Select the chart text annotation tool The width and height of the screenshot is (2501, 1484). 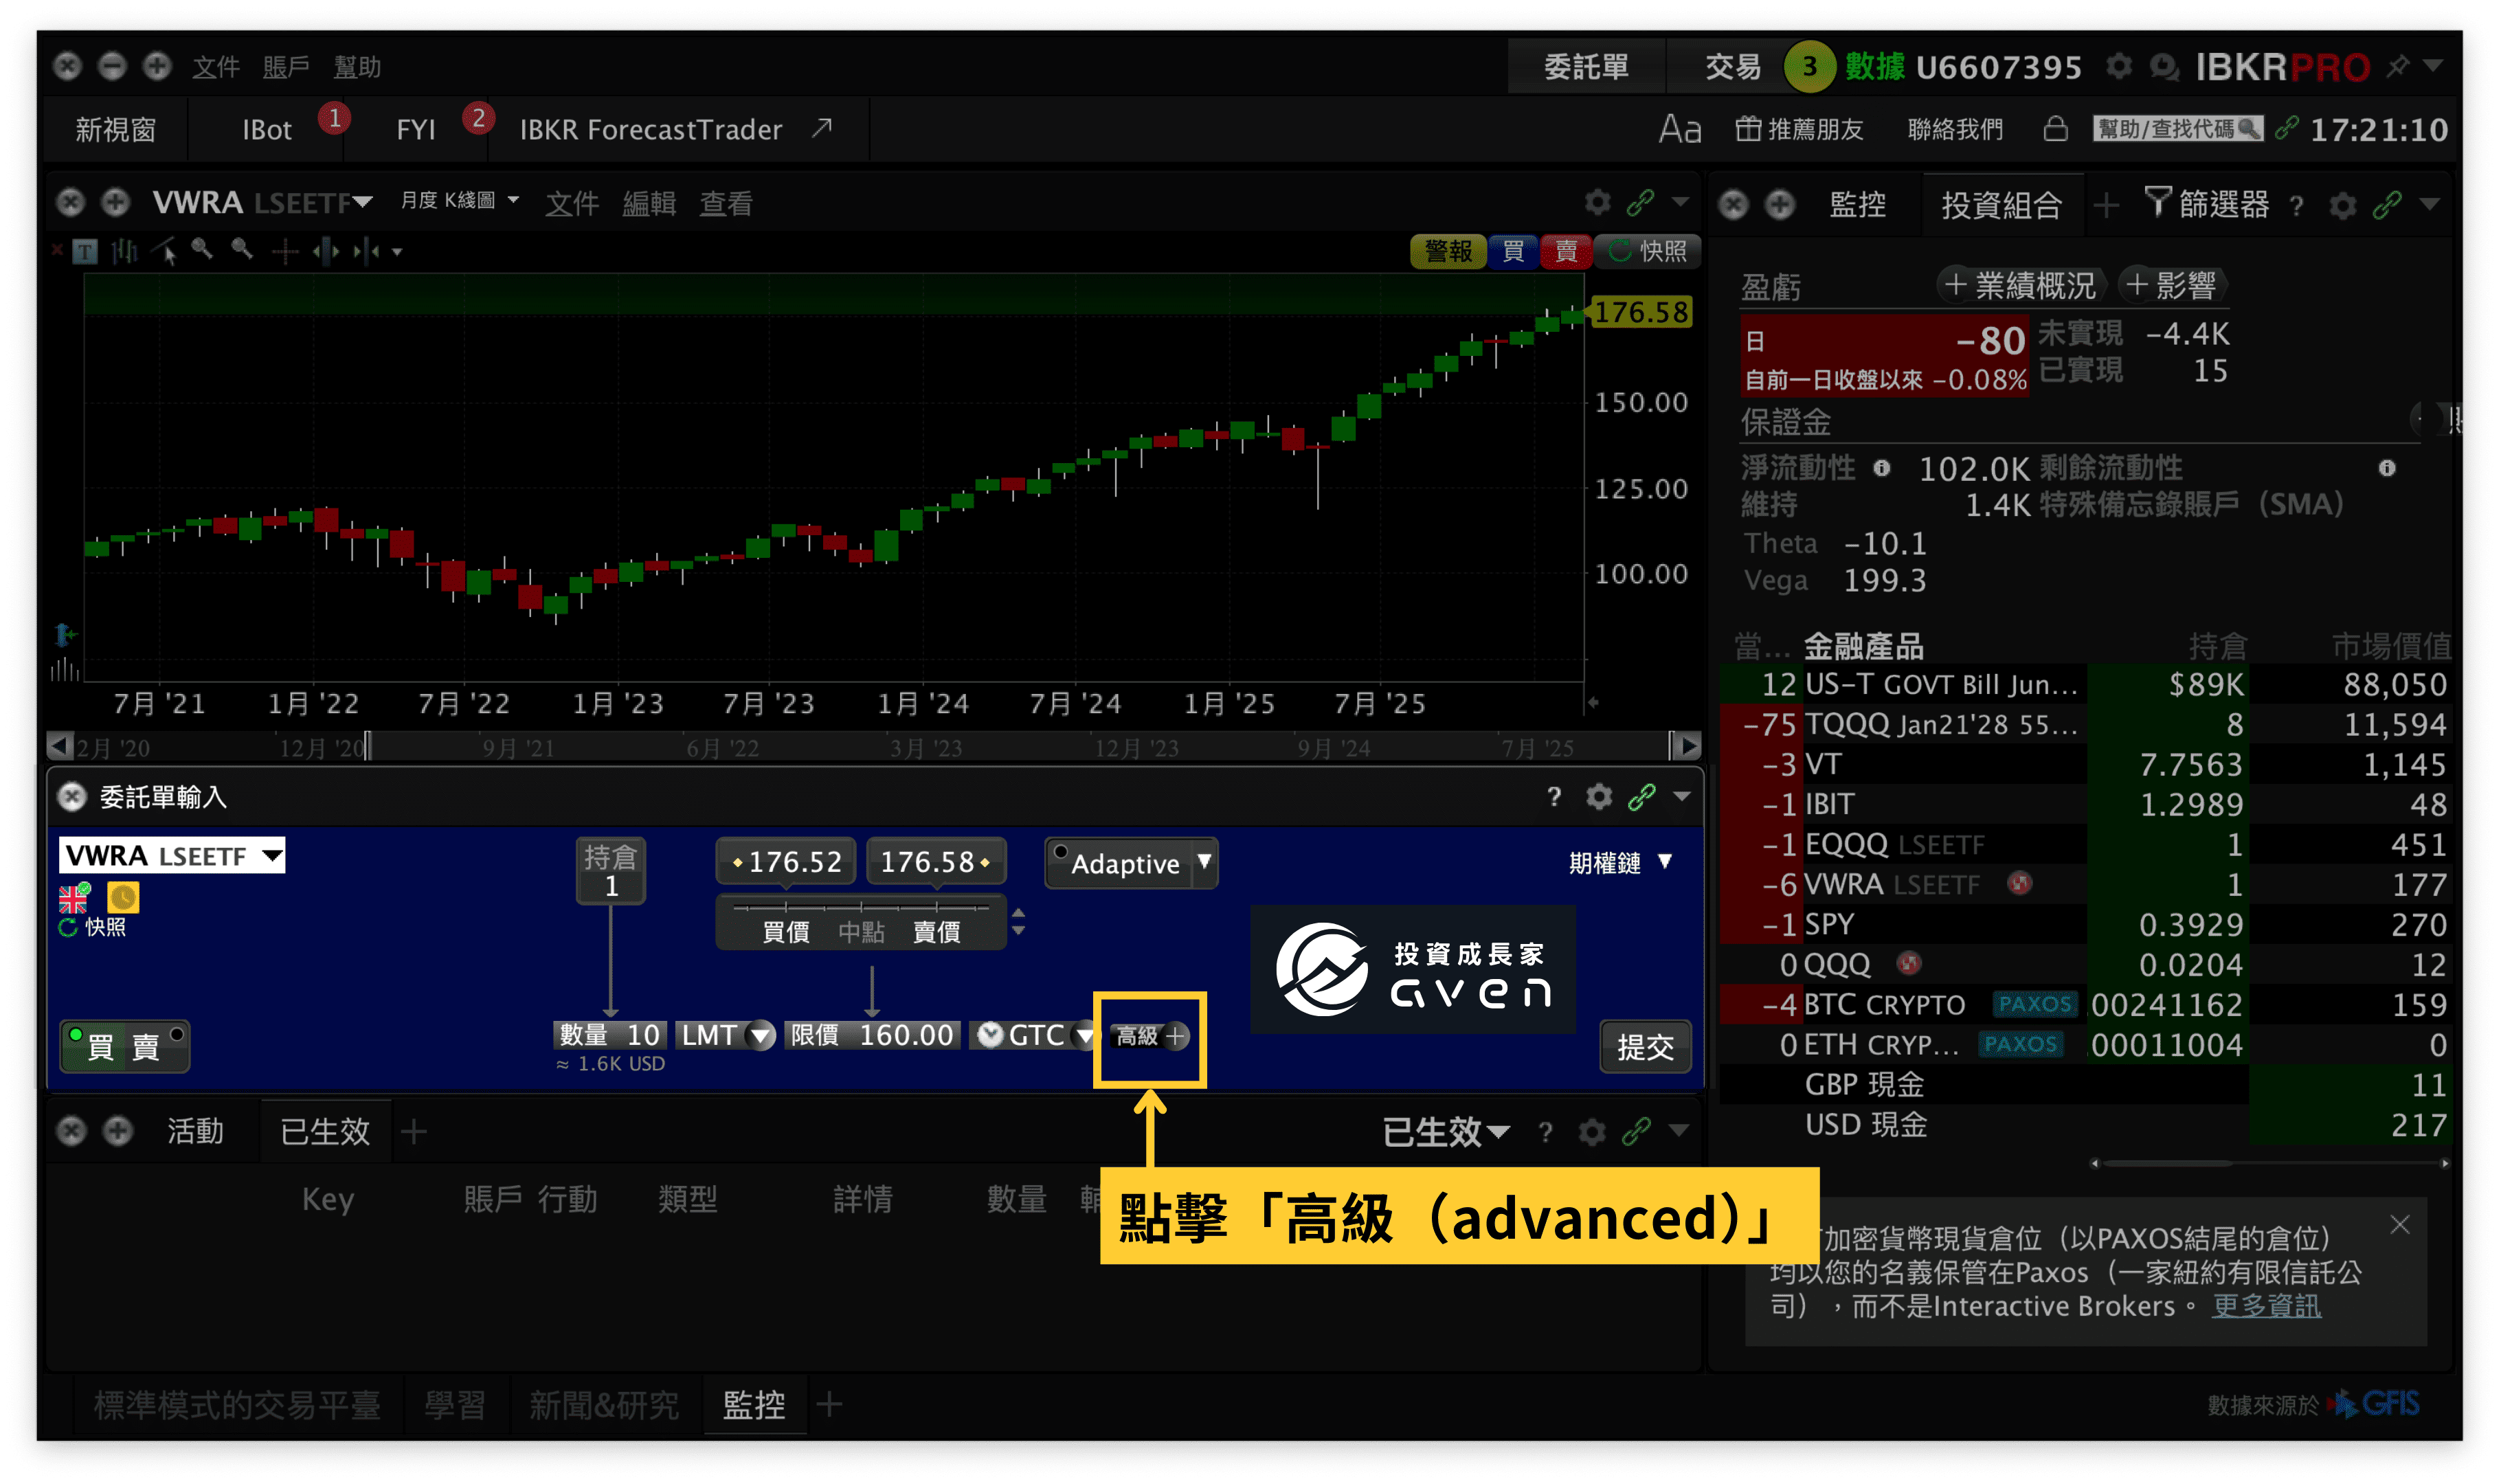[85, 251]
